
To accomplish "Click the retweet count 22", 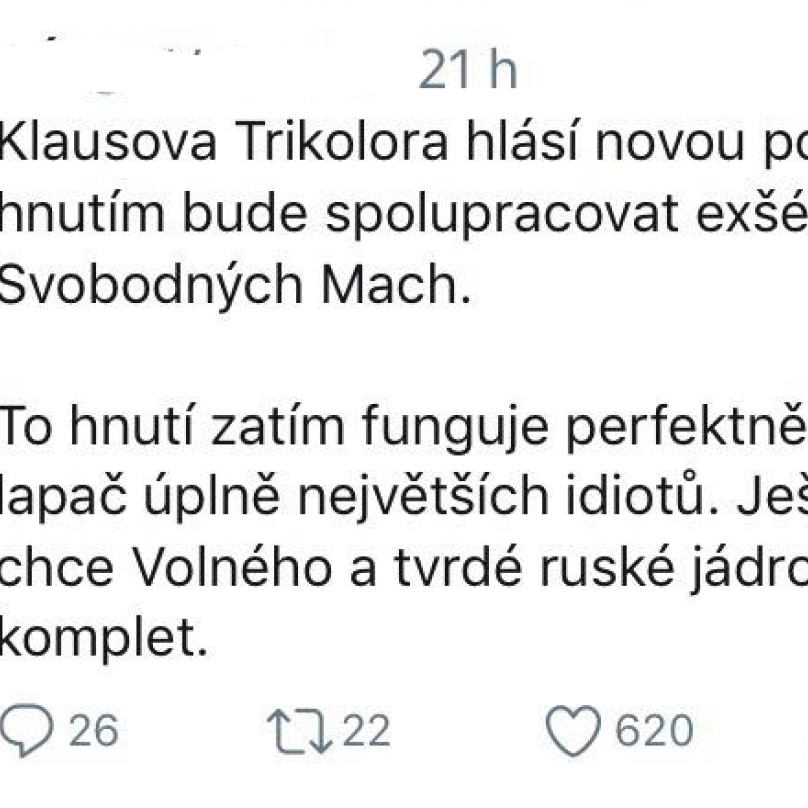I will 366,730.
